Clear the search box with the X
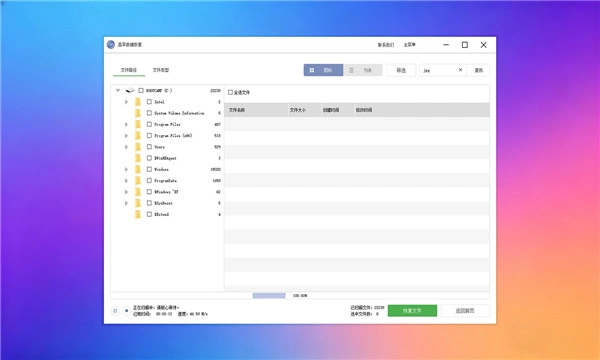This screenshot has height=360, width=600. point(460,70)
